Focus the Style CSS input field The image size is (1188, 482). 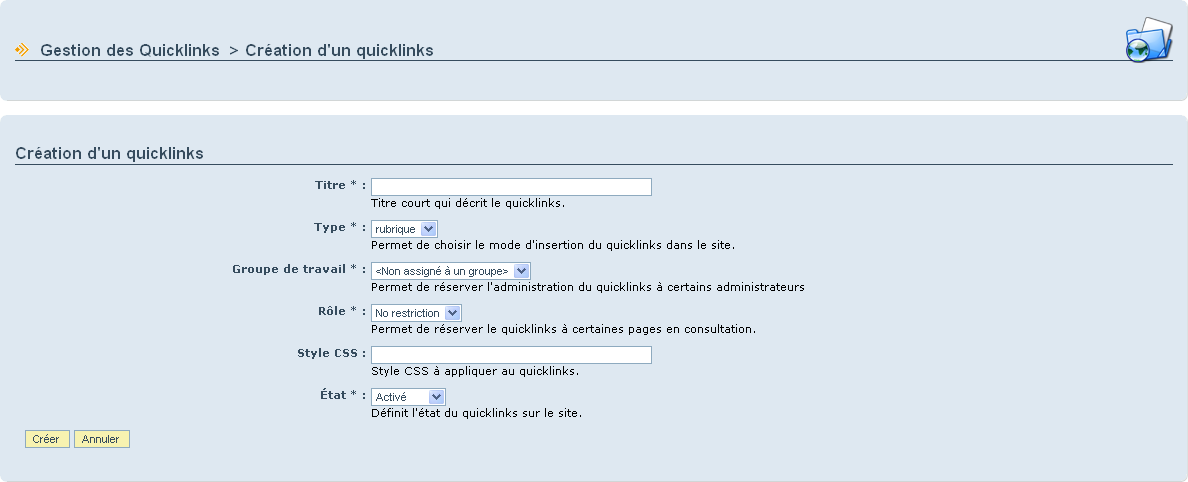point(511,355)
